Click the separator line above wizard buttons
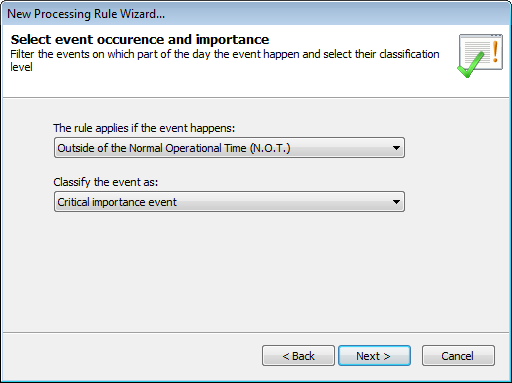 click(256, 332)
